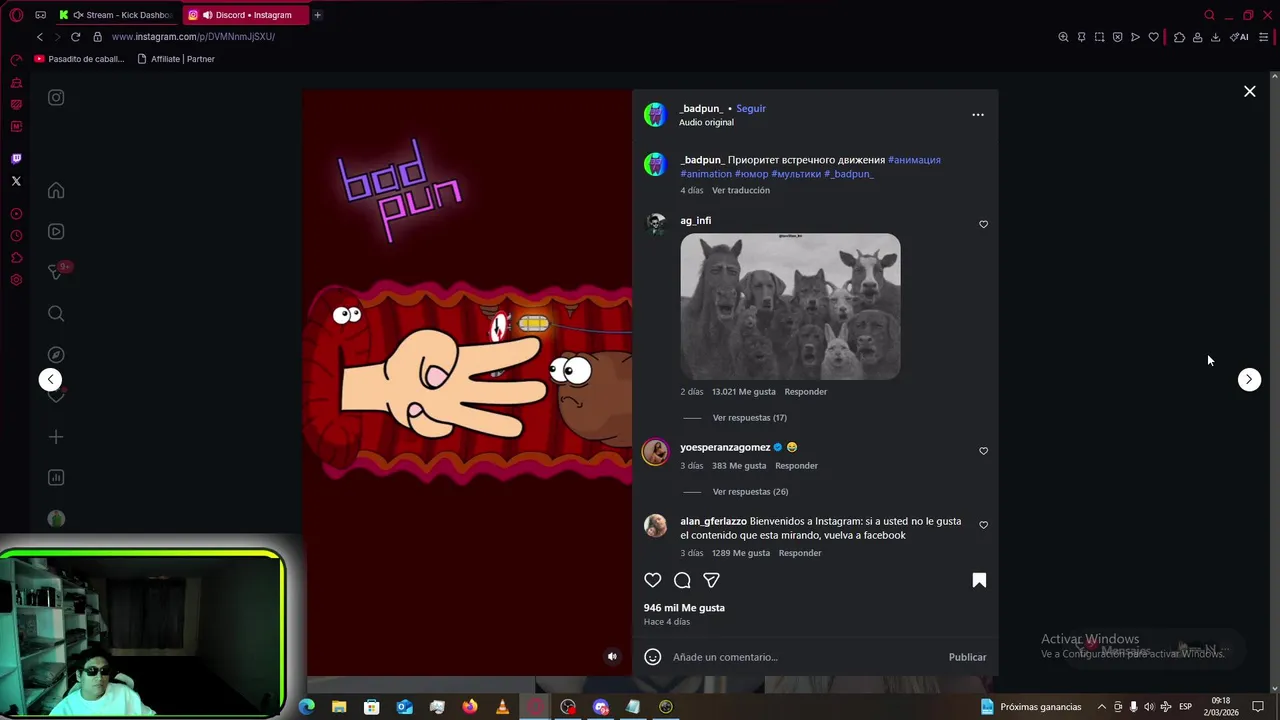Reload the current page

[x=75, y=37]
